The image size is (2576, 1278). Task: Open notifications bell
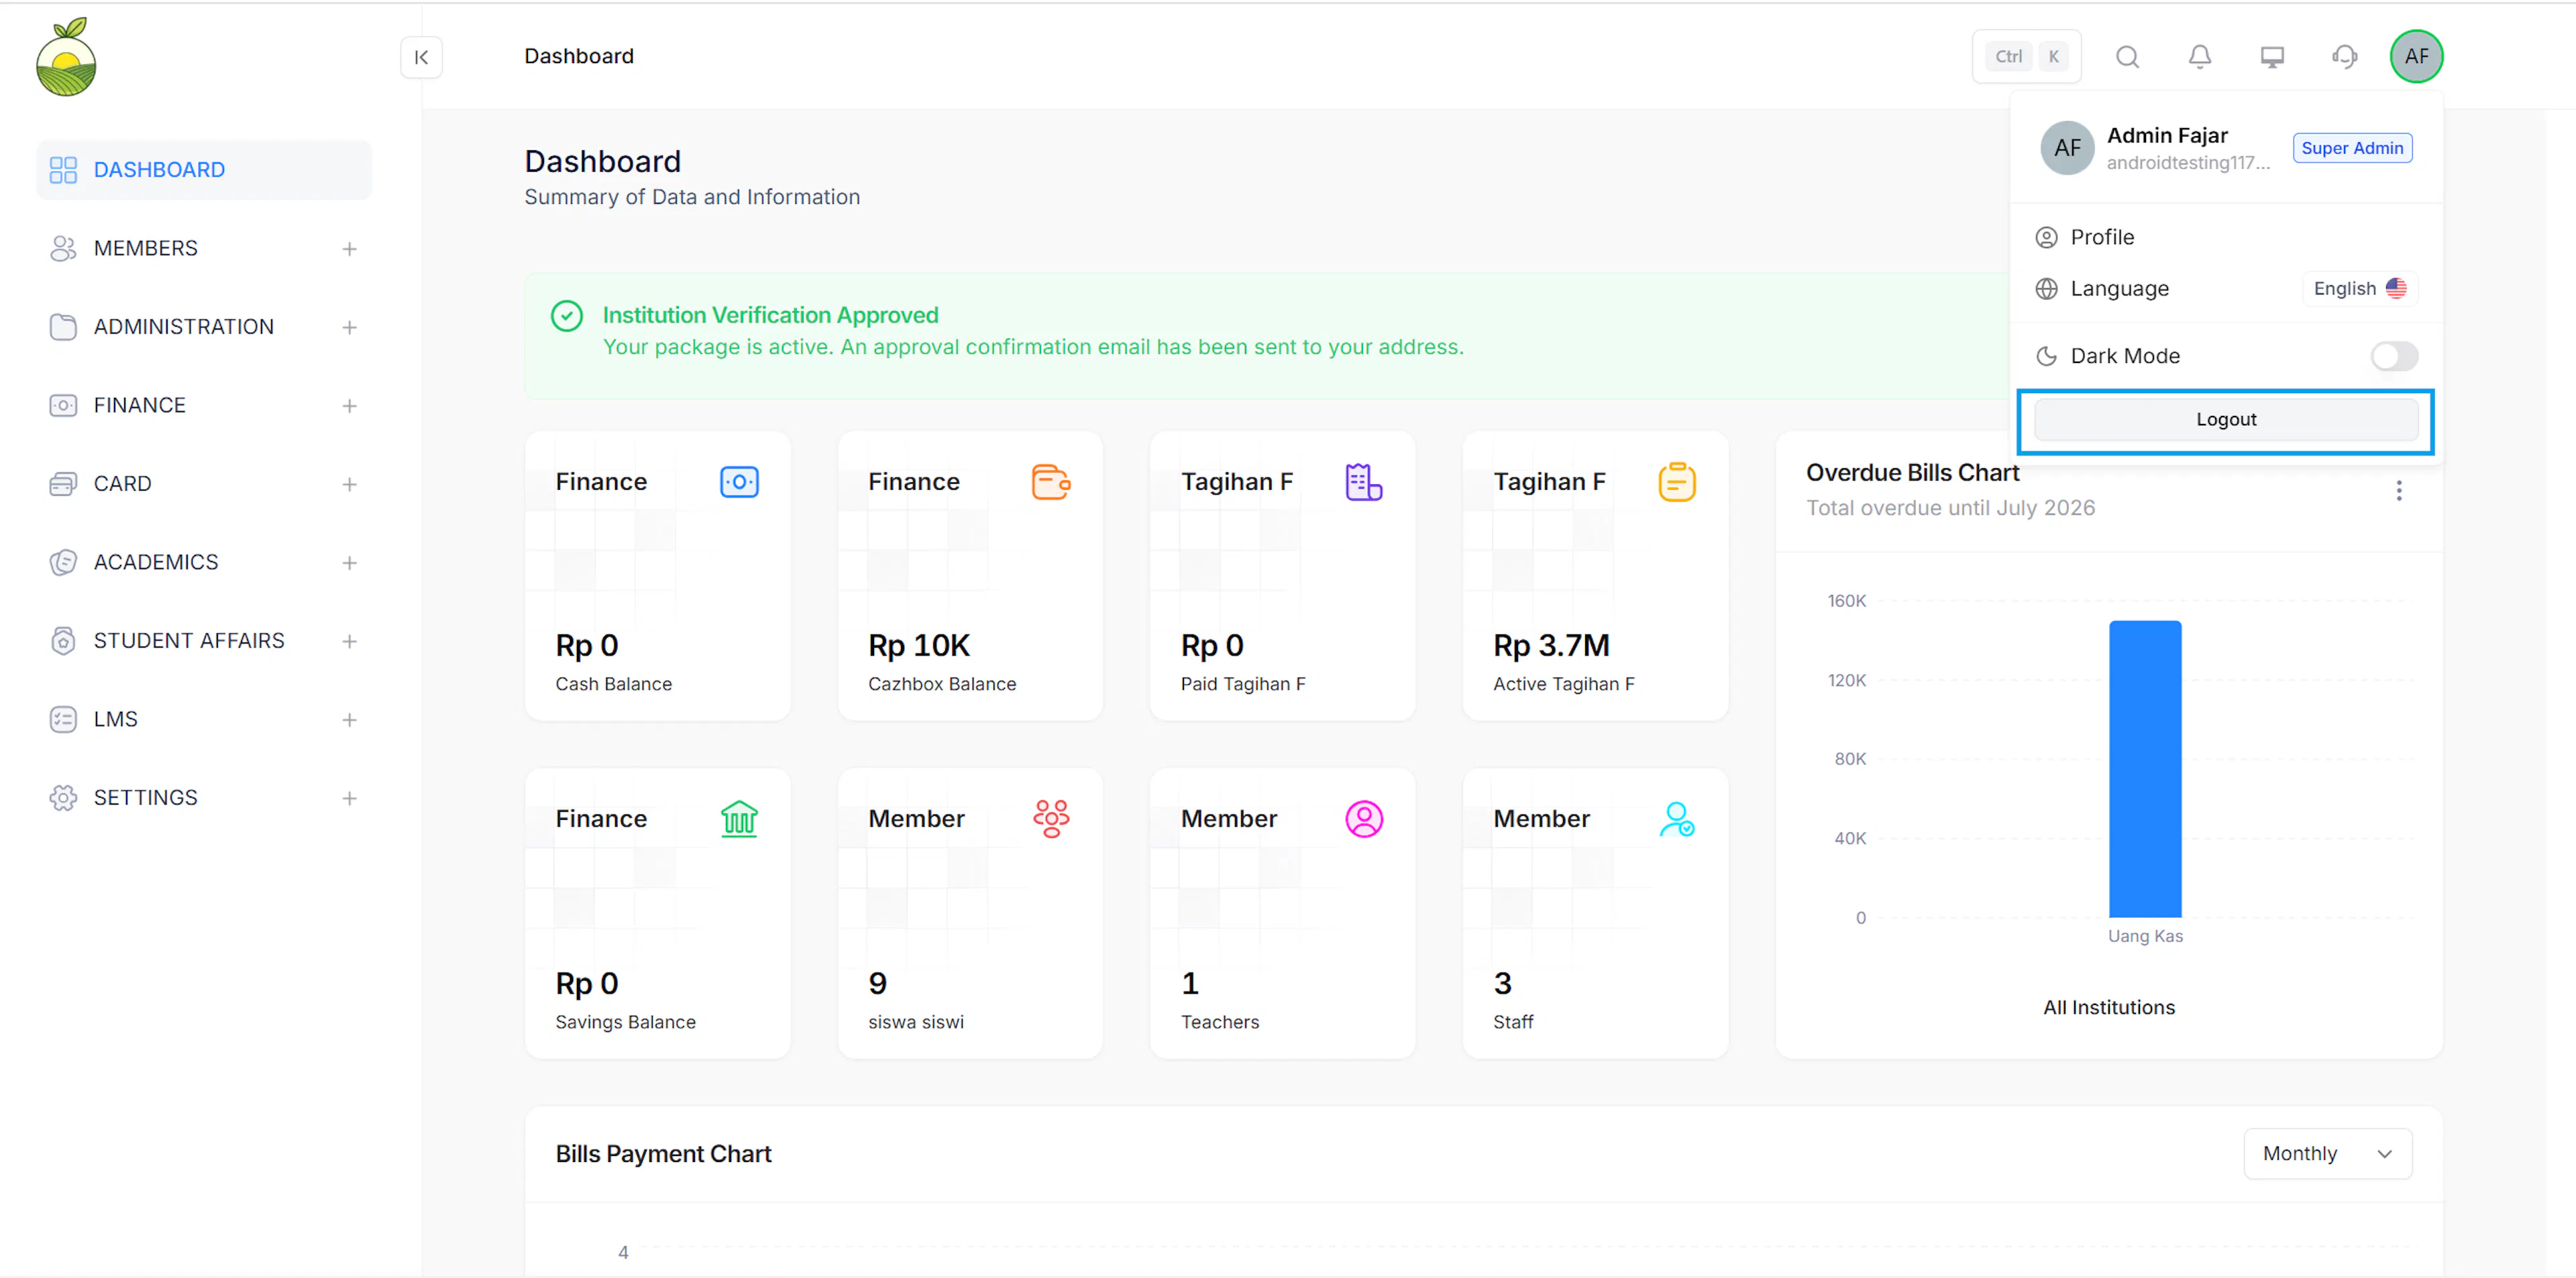[x=2199, y=57]
